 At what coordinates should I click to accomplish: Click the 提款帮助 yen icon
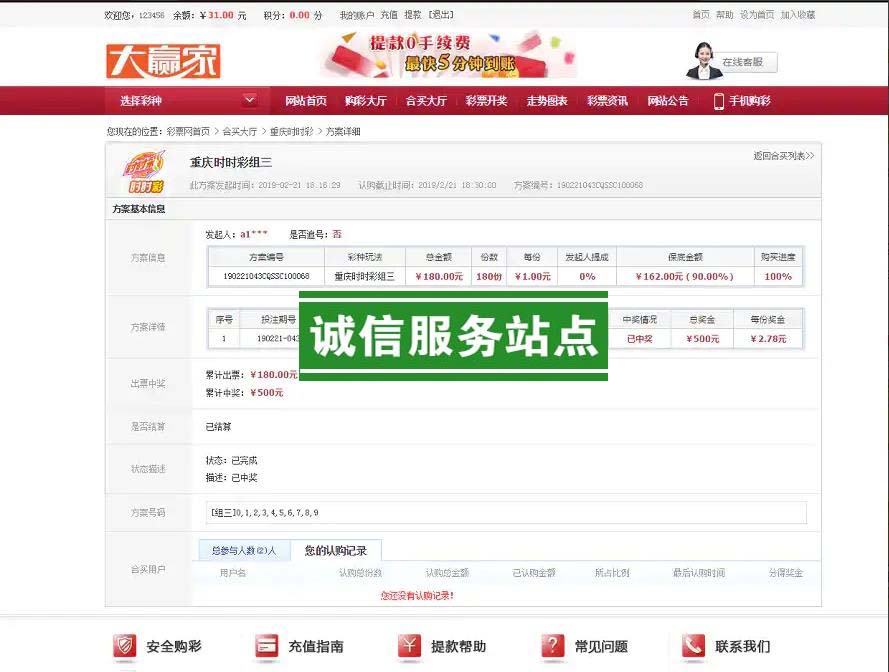click(x=409, y=646)
